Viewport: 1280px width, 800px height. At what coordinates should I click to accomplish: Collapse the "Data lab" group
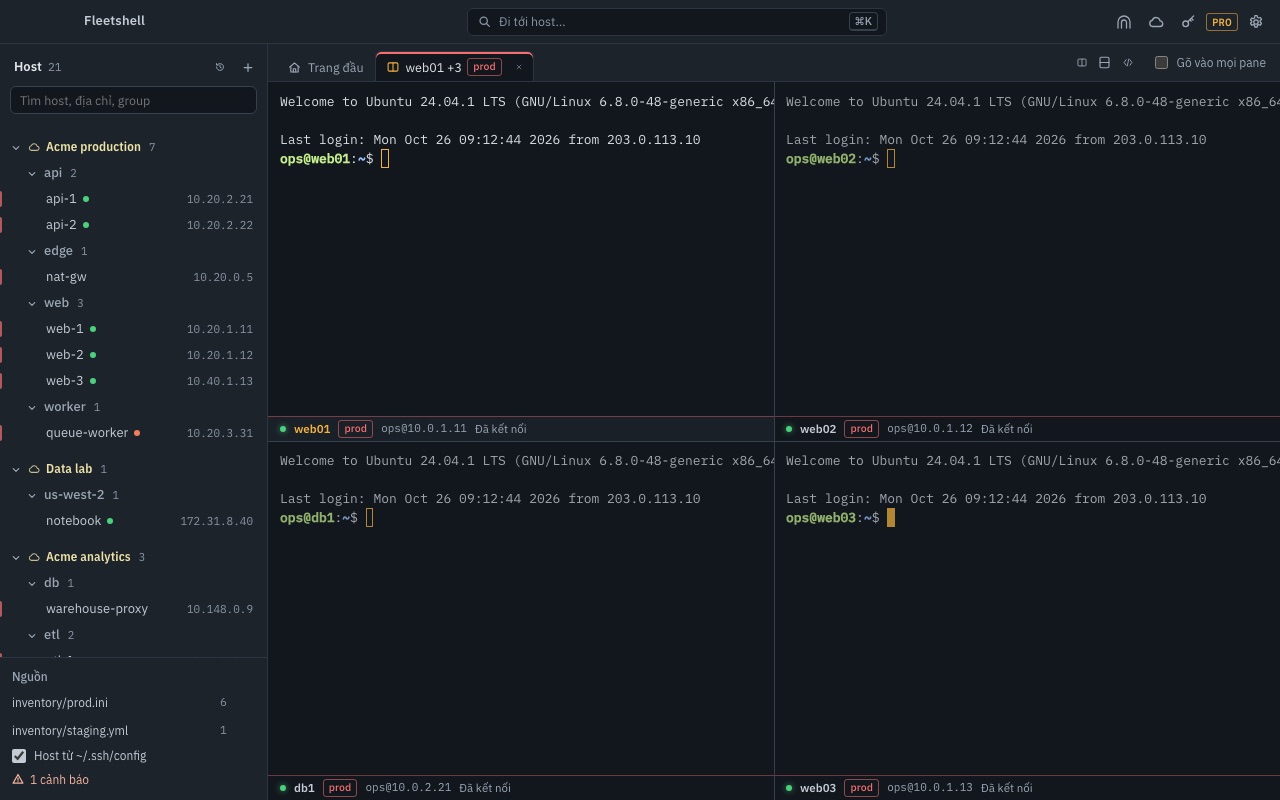pos(16,469)
